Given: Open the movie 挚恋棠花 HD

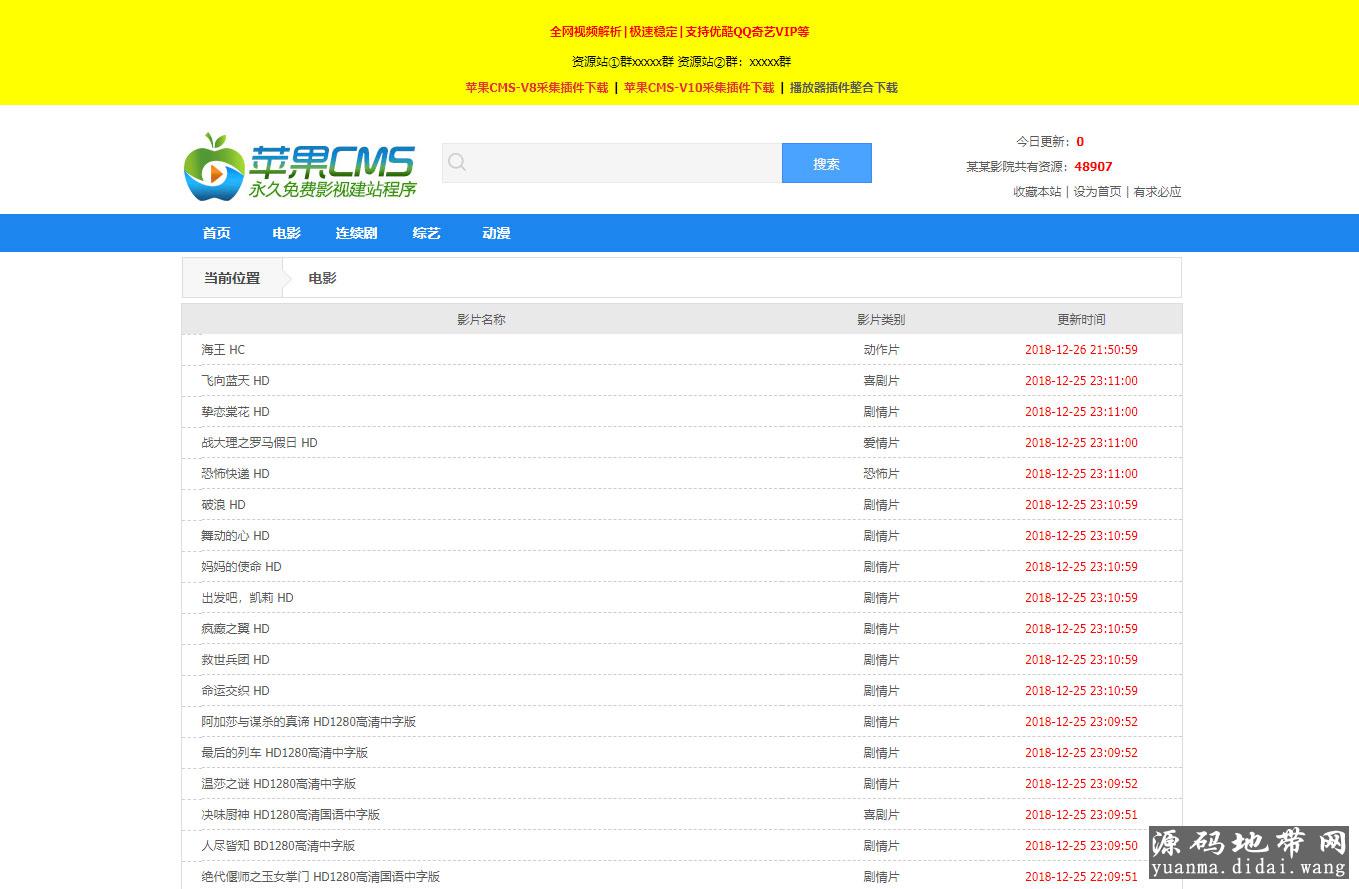Looking at the screenshot, I should (235, 412).
